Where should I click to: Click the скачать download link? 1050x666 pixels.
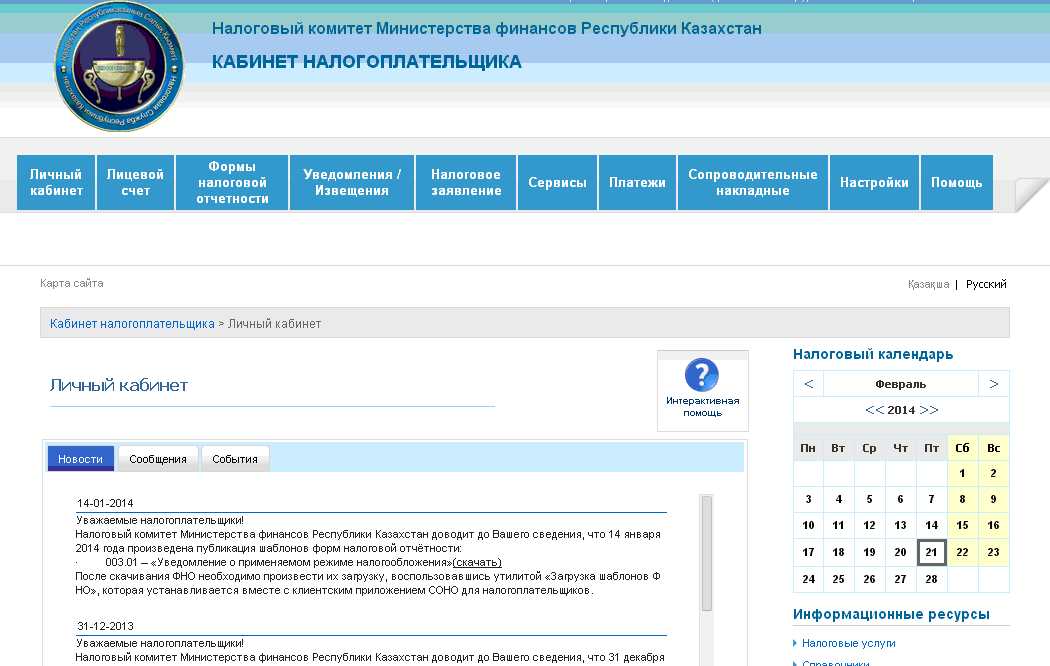click(477, 562)
